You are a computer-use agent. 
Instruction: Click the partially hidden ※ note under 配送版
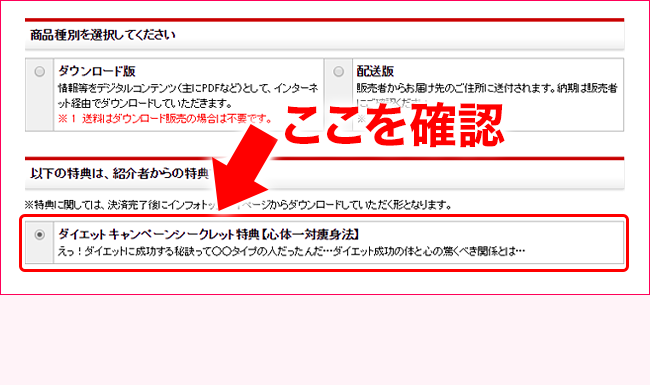point(361,119)
